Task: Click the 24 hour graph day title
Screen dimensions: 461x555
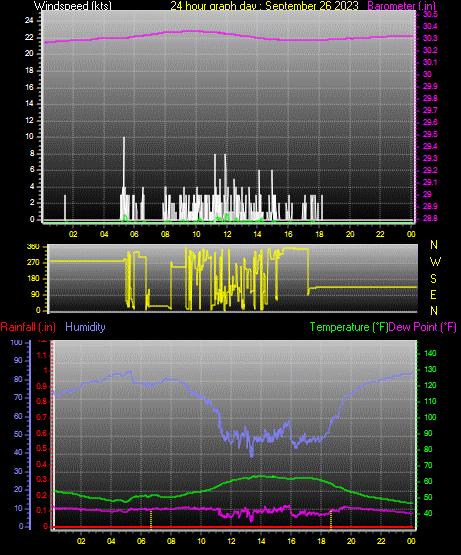Action: click(x=264, y=6)
